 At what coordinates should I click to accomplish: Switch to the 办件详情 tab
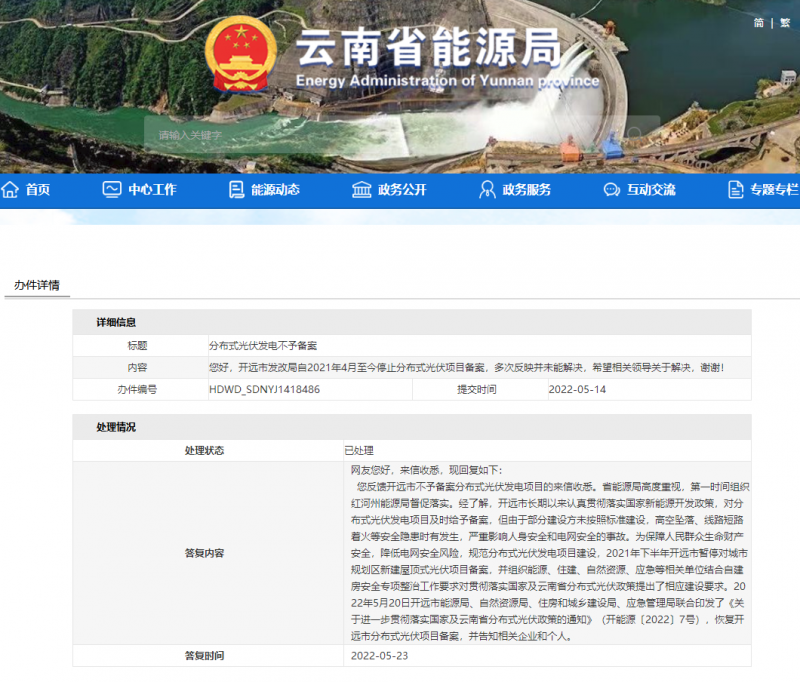[x=36, y=285]
